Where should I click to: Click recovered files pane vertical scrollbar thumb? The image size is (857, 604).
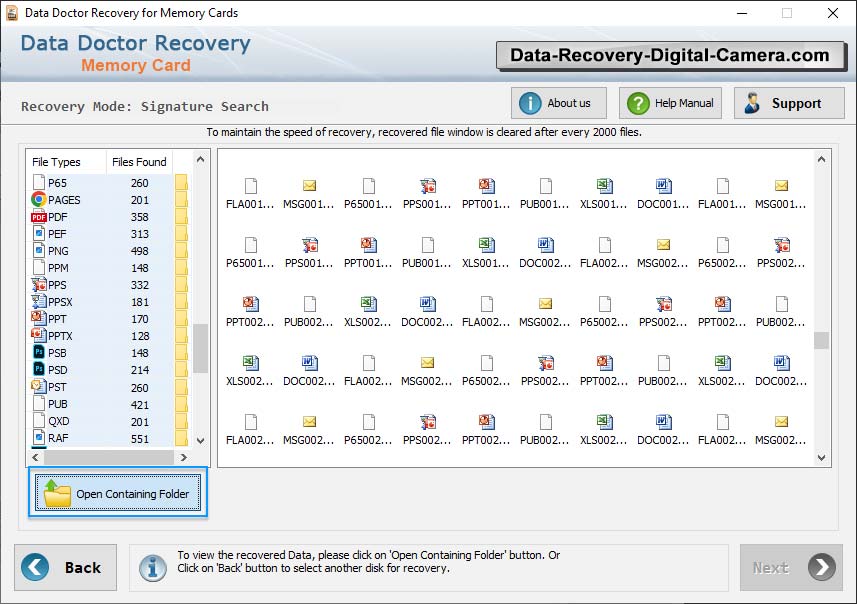pyautogui.click(x=821, y=340)
